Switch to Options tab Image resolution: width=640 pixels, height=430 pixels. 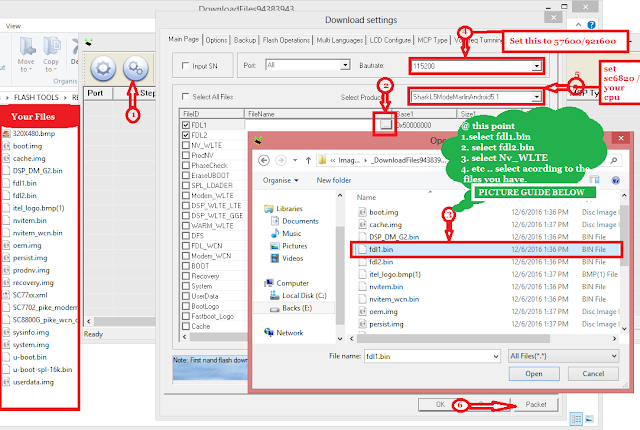click(216, 40)
